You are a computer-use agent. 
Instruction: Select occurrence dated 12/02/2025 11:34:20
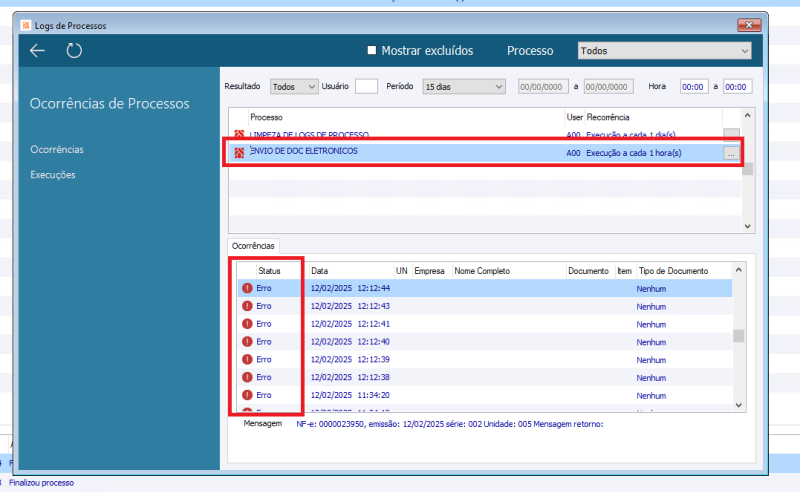coord(485,396)
